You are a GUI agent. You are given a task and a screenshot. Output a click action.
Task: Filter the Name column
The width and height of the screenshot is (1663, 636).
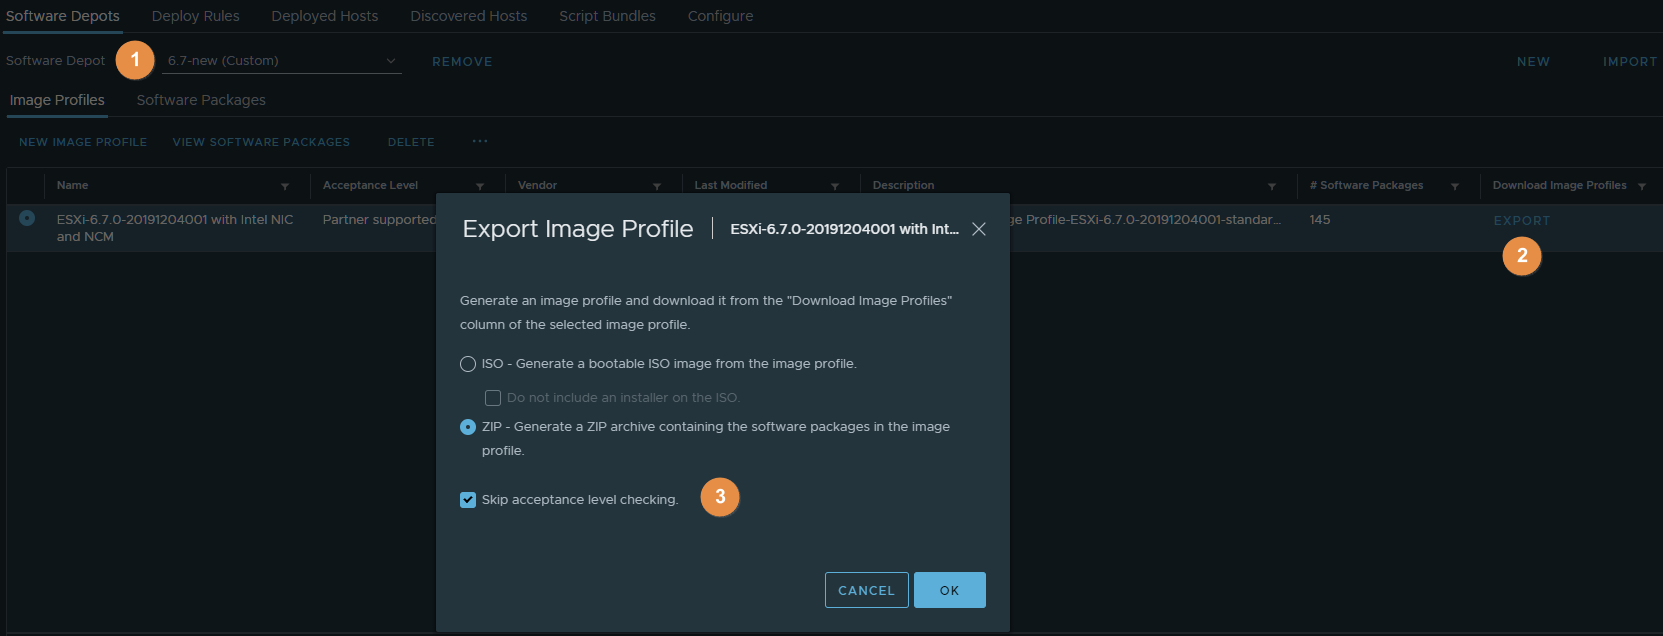(x=285, y=186)
